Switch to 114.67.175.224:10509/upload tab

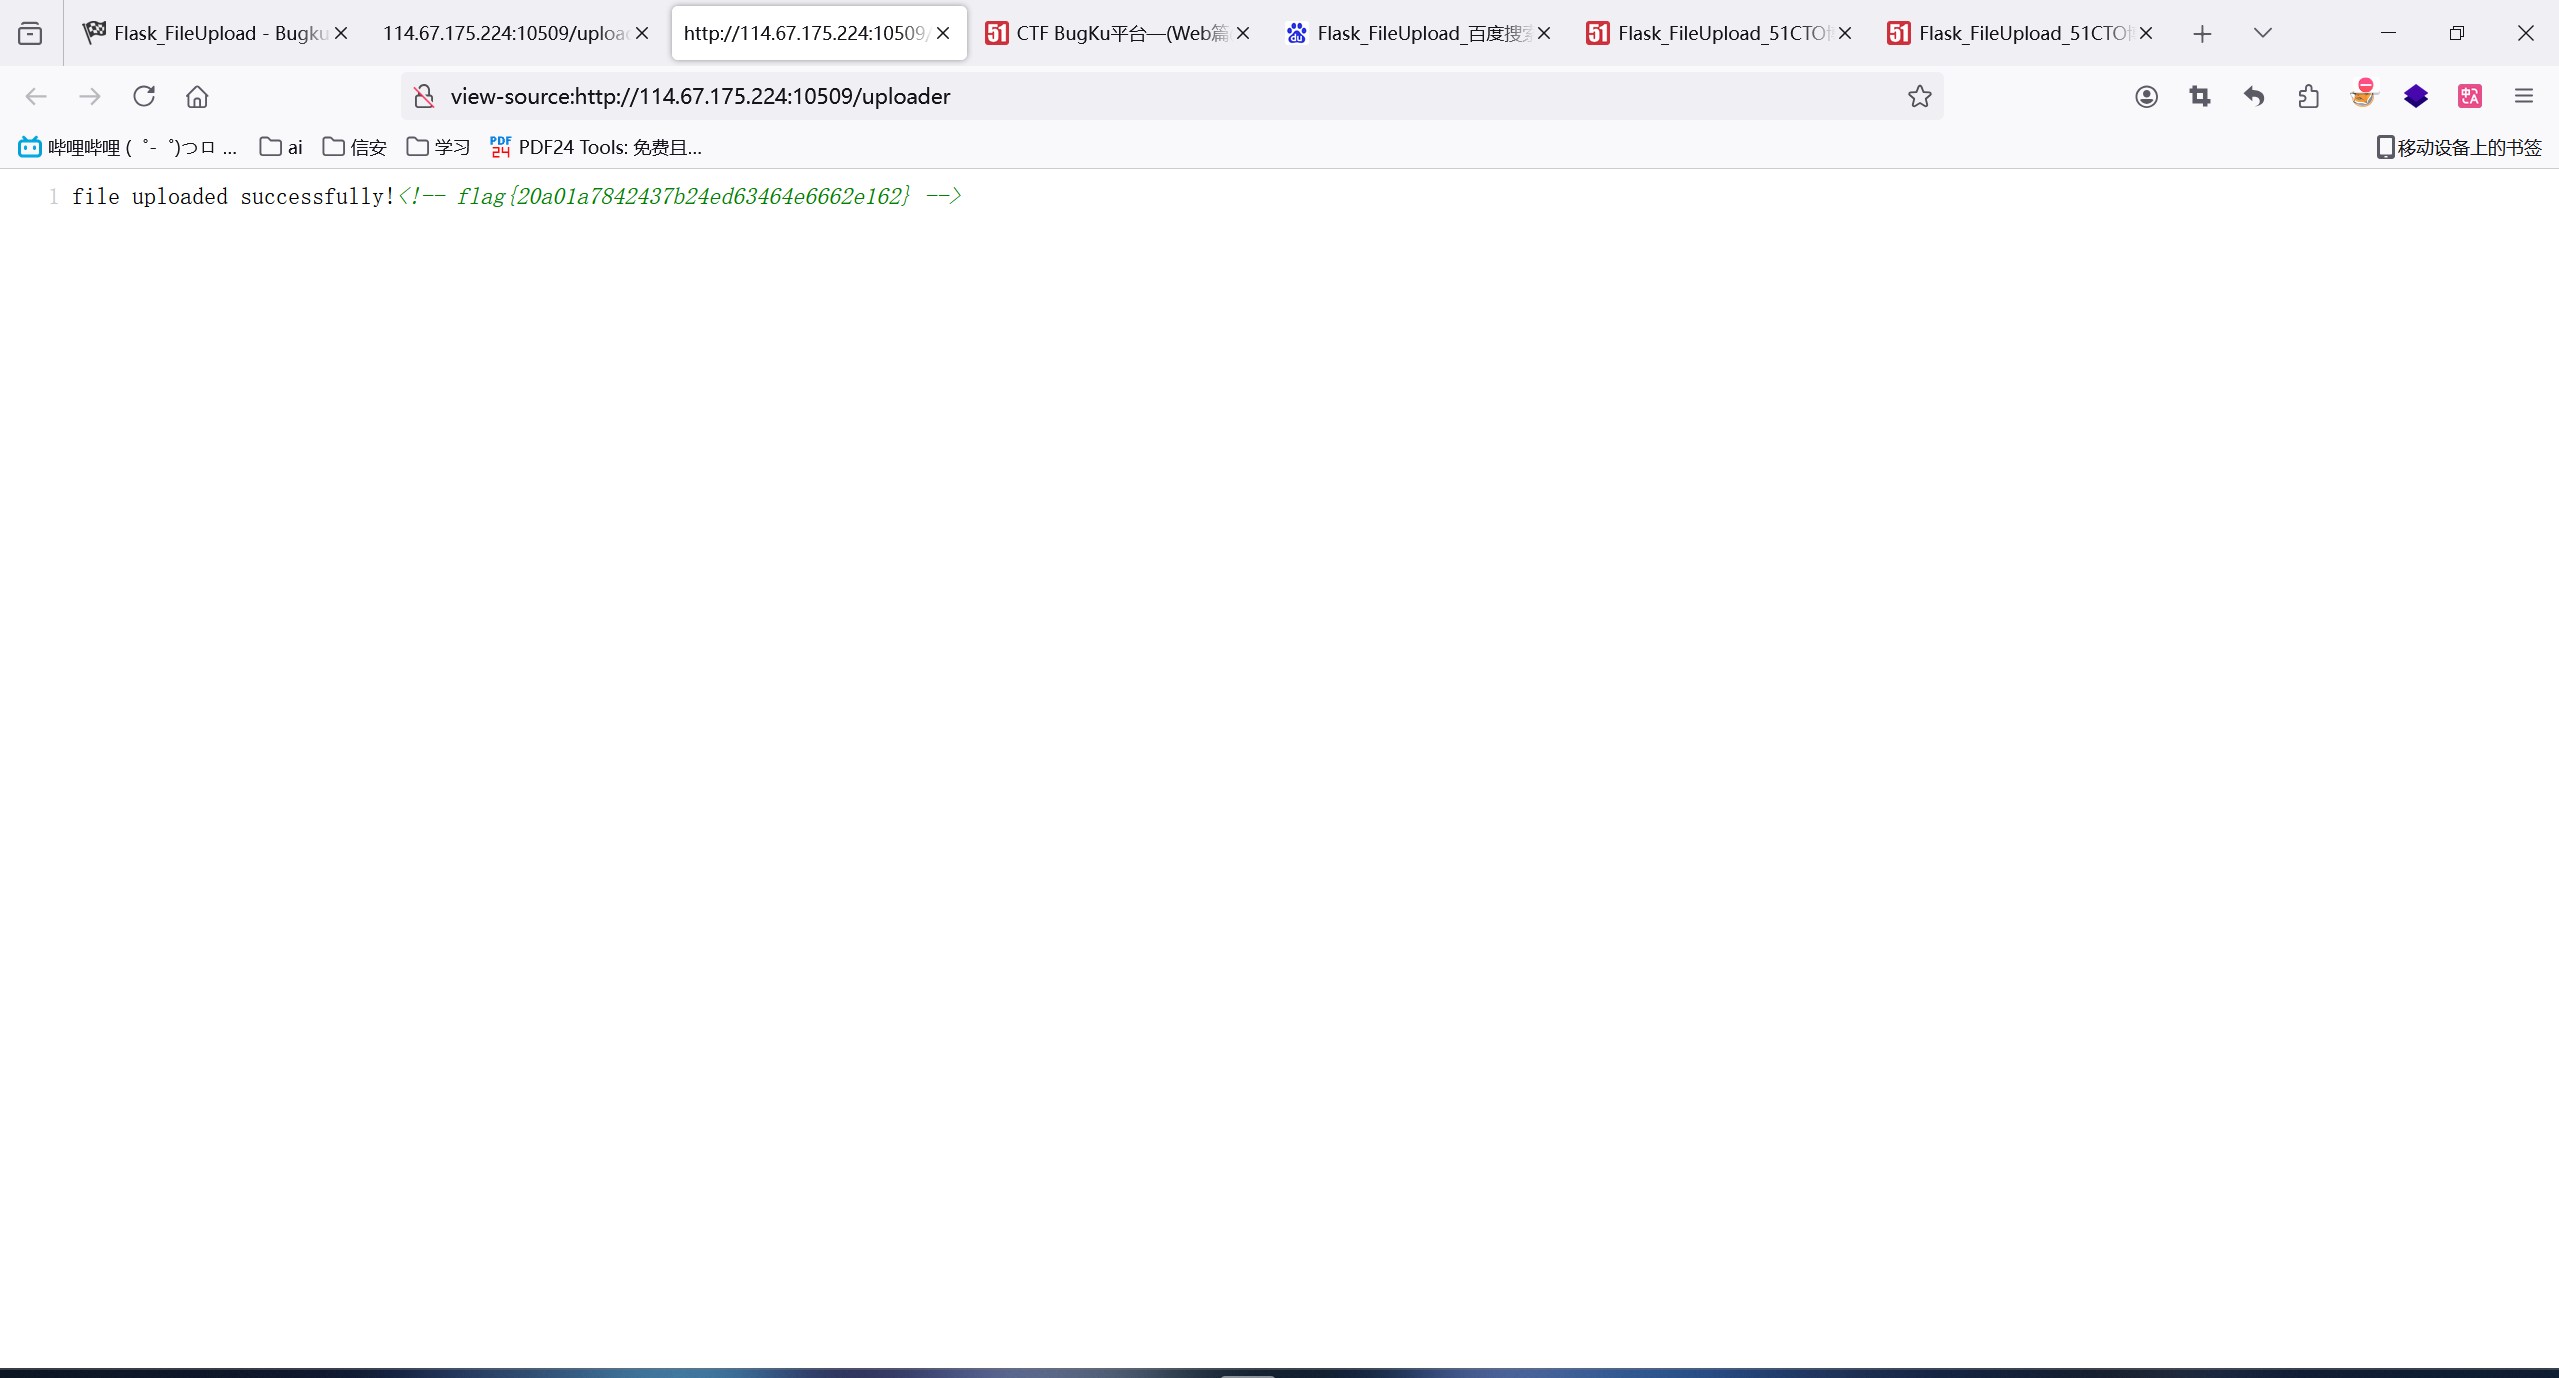(x=514, y=33)
